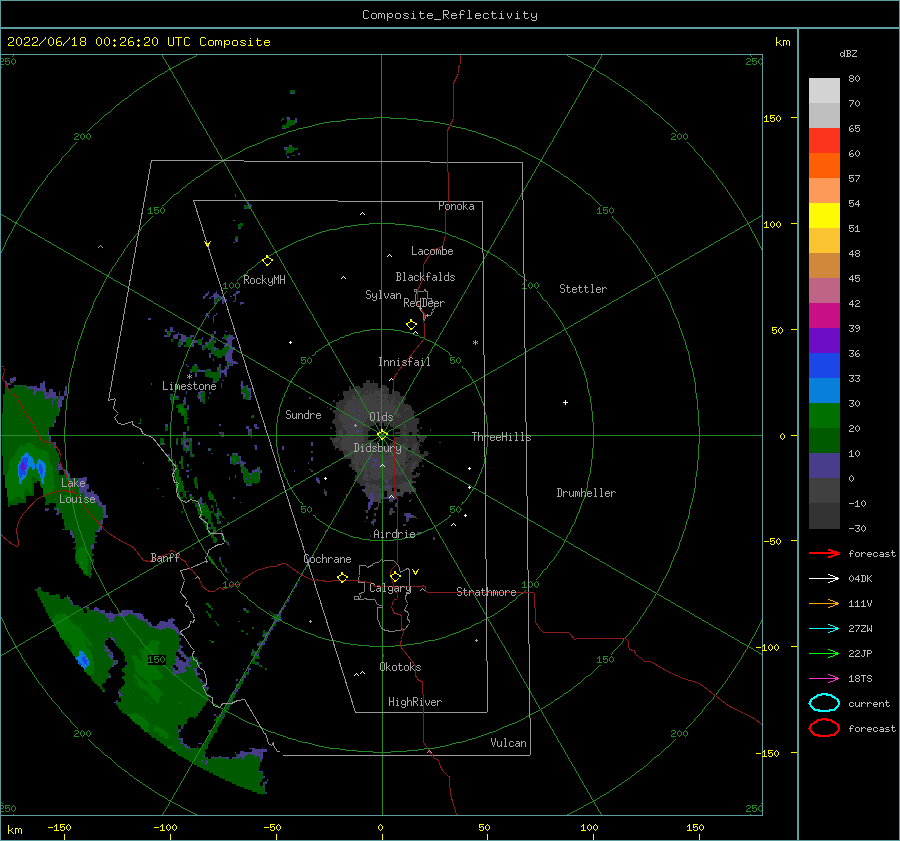Click the red forecast arrow in the legend
900x841 pixels.
pyautogui.click(x=824, y=553)
